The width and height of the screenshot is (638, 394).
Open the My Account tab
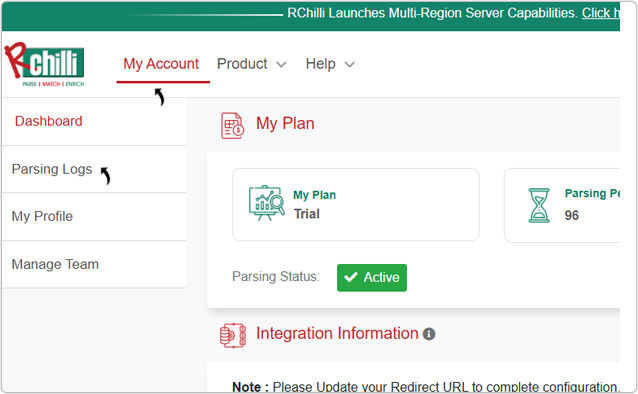pyautogui.click(x=161, y=64)
